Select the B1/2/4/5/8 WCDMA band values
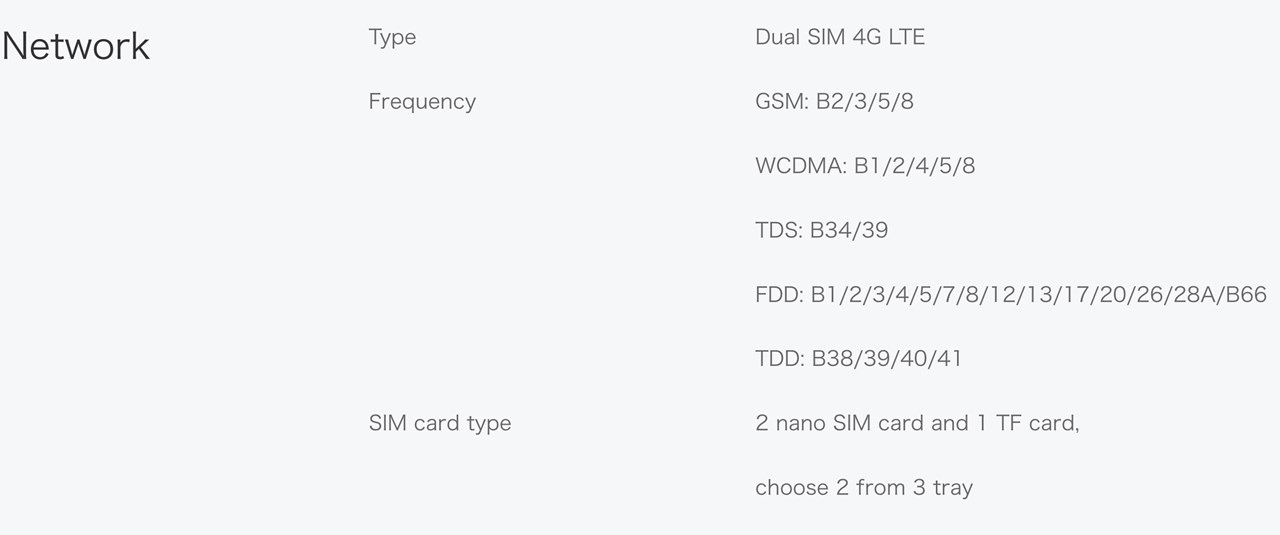 coord(915,166)
